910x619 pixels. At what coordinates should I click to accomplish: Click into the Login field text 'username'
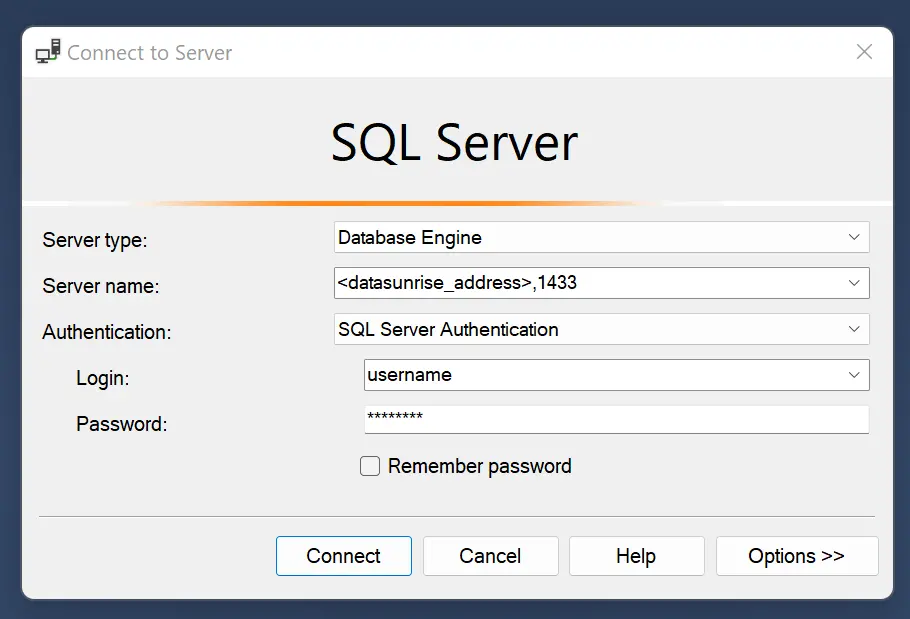409,375
